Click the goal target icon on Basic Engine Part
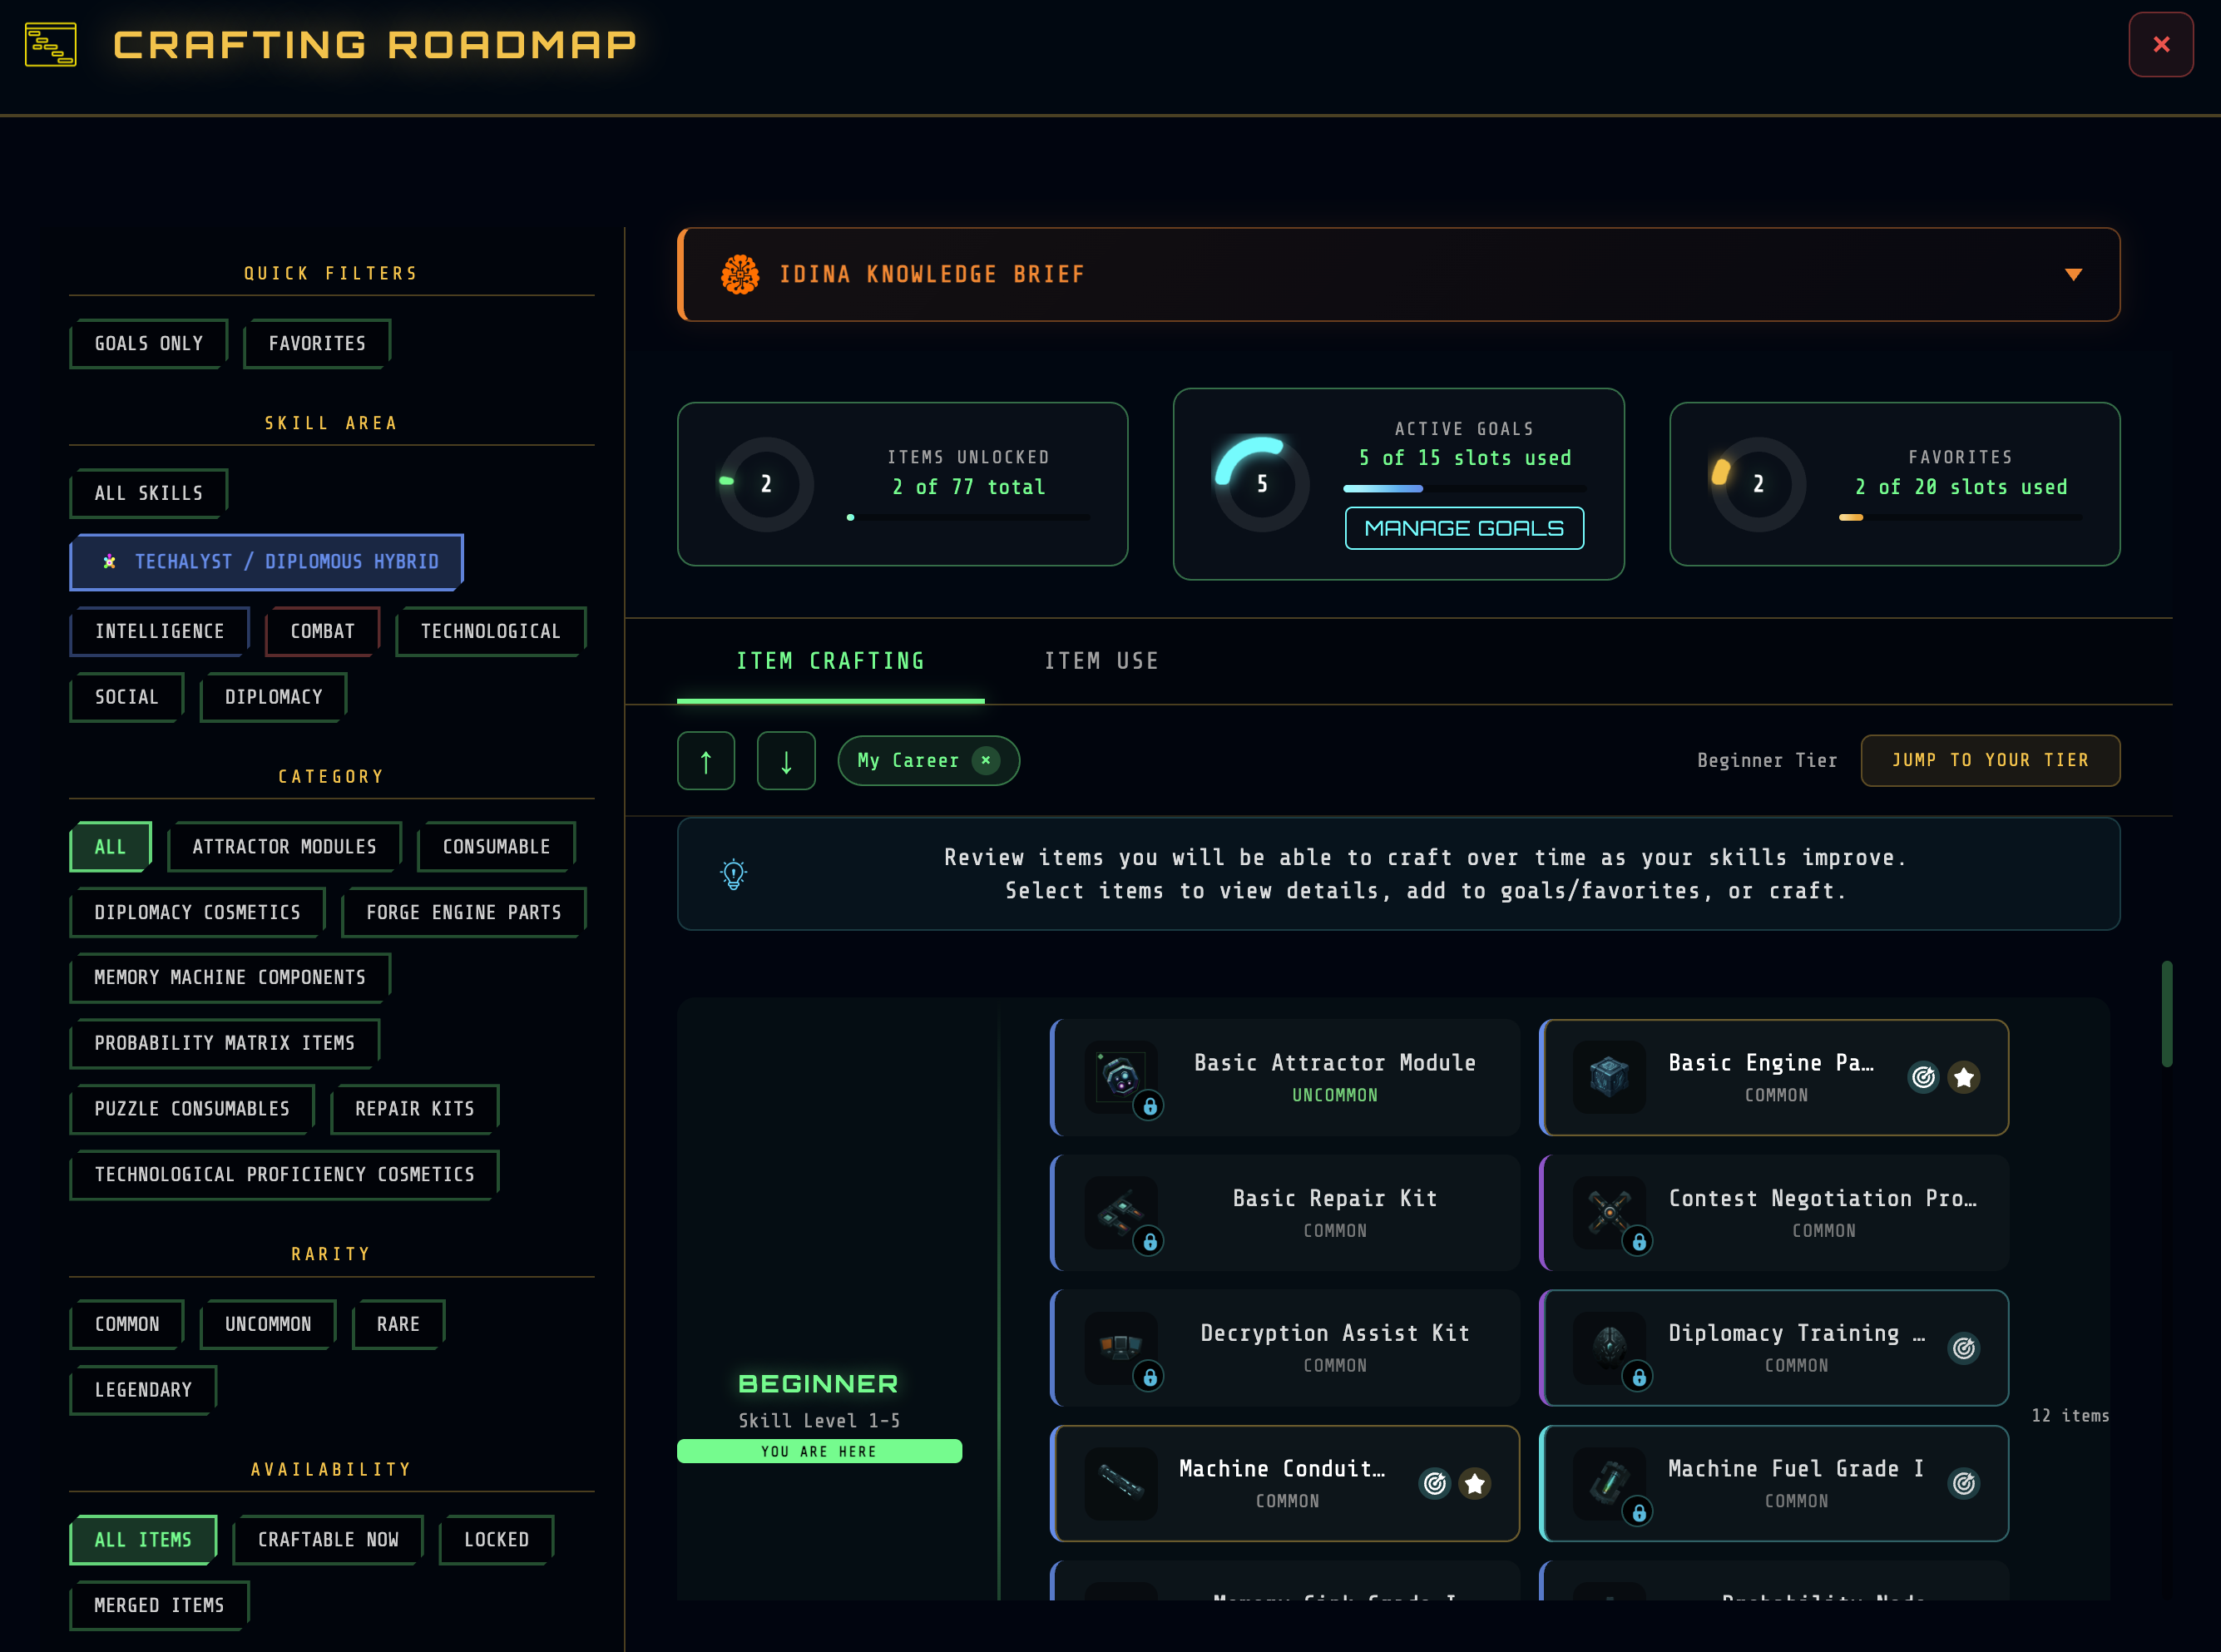The image size is (2221, 1652). click(1923, 1077)
